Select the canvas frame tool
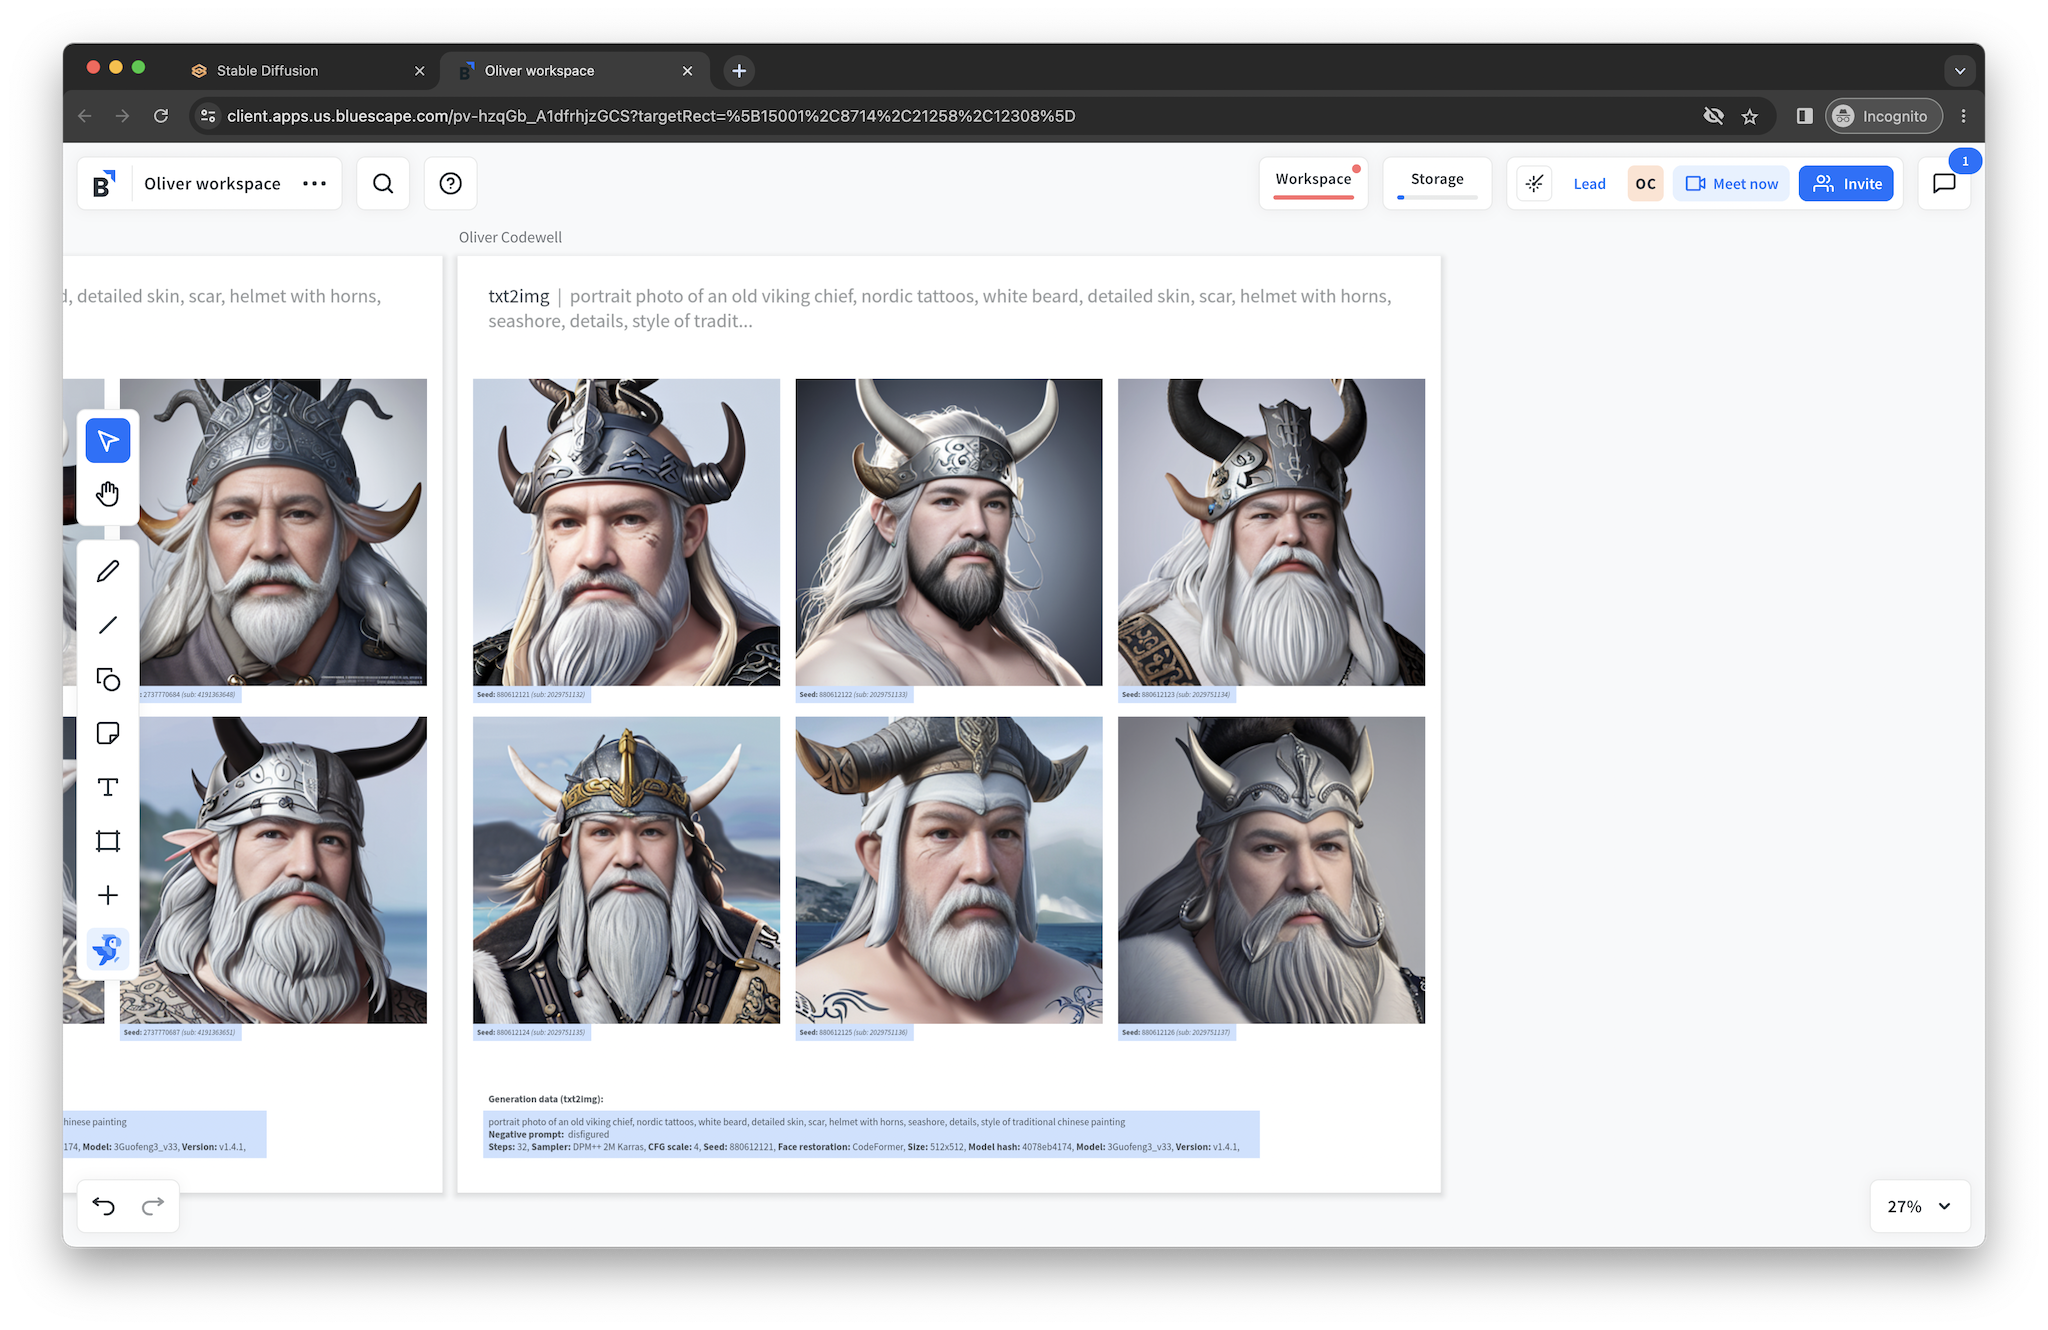 coord(108,841)
